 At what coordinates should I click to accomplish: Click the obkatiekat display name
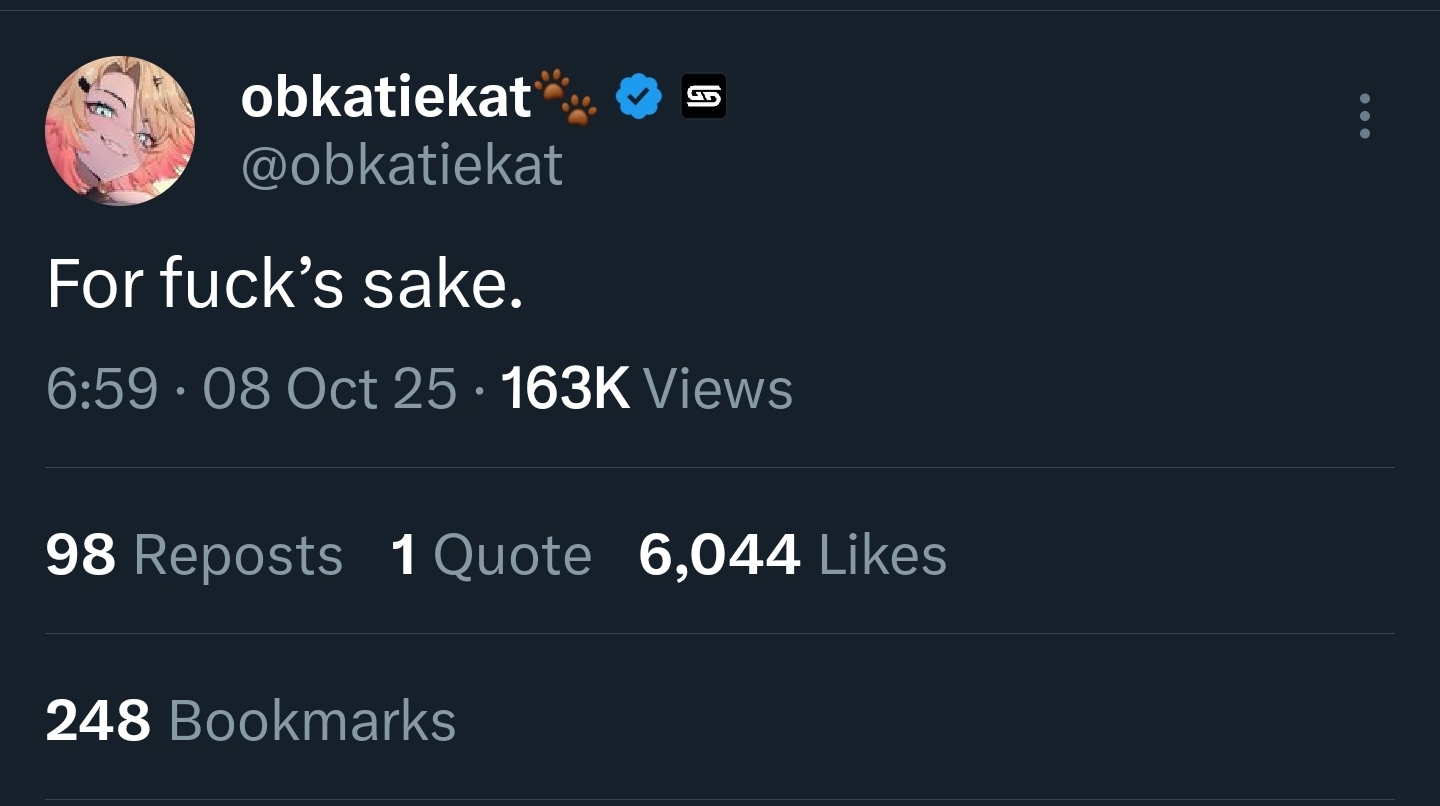click(386, 97)
